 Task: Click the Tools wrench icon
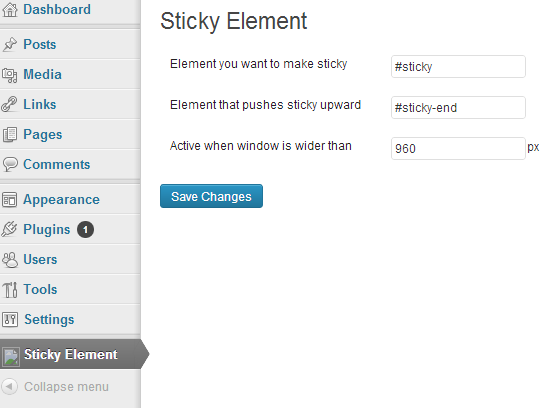pyautogui.click(x=10, y=289)
